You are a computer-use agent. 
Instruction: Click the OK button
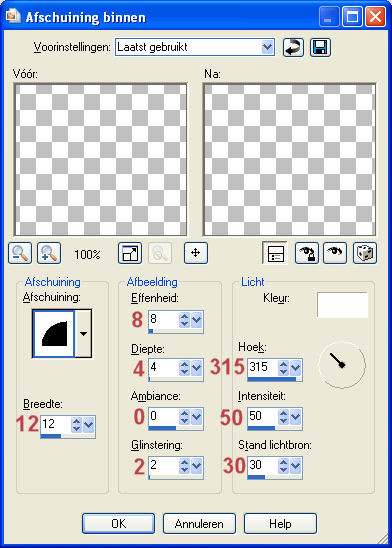pyautogui.click(x=118, y=524)
